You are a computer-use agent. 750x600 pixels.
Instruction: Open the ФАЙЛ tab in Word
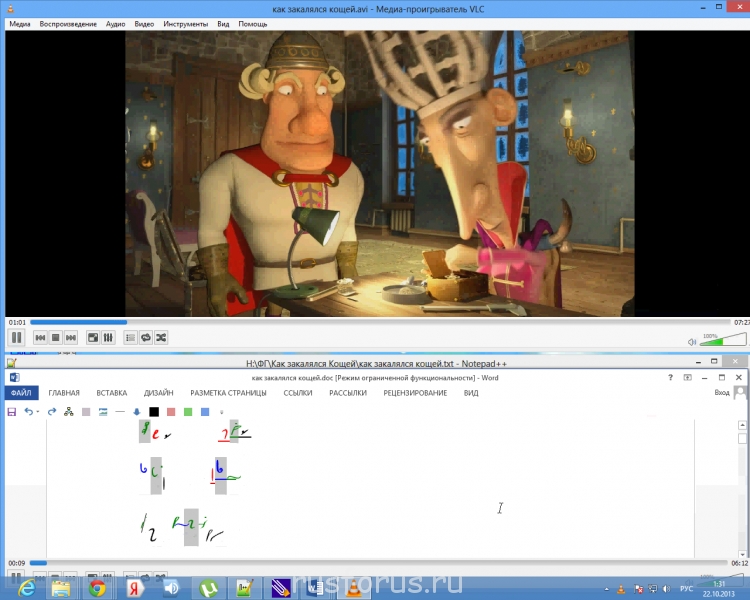(x=21, y=393)
